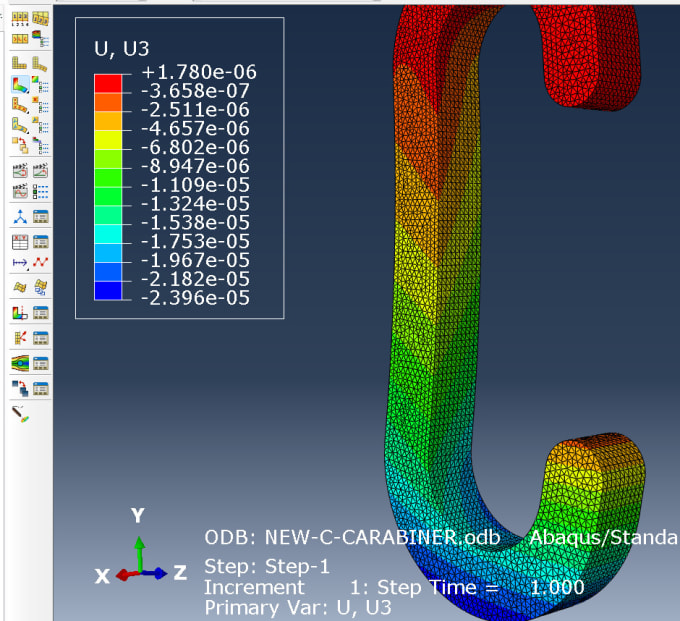Click the red X axis of view triad
Viewport: 680px width, 621px height.
[x=126, y=575]
